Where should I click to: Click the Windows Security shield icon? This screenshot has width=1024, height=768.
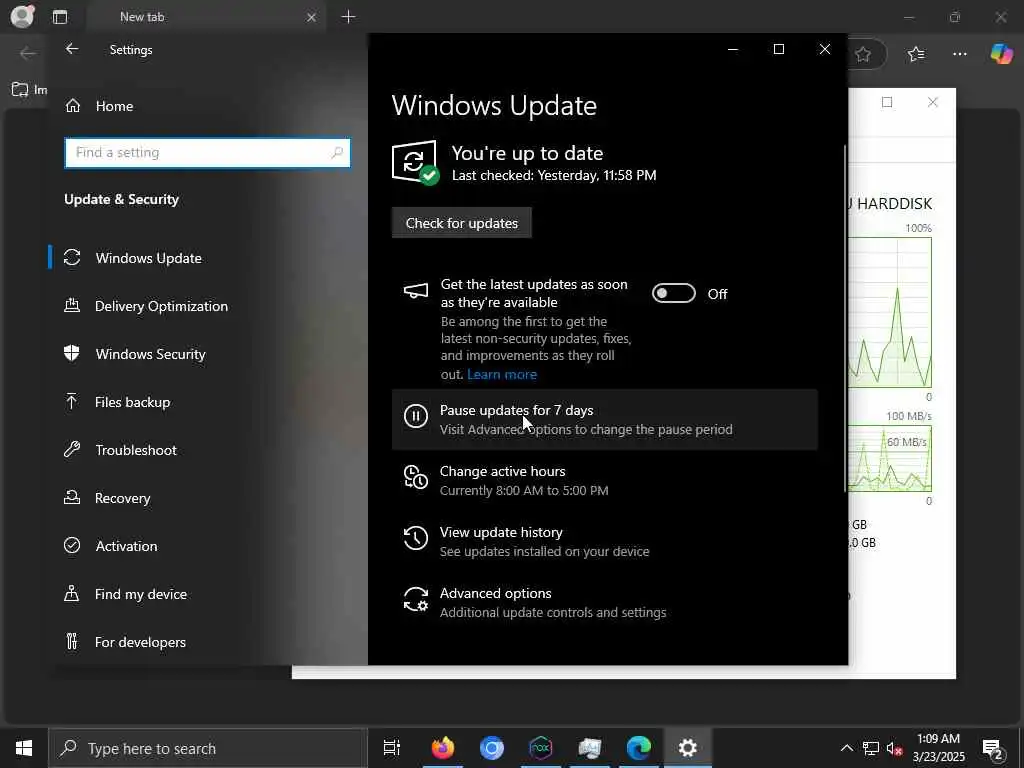[x=72, y=353]
